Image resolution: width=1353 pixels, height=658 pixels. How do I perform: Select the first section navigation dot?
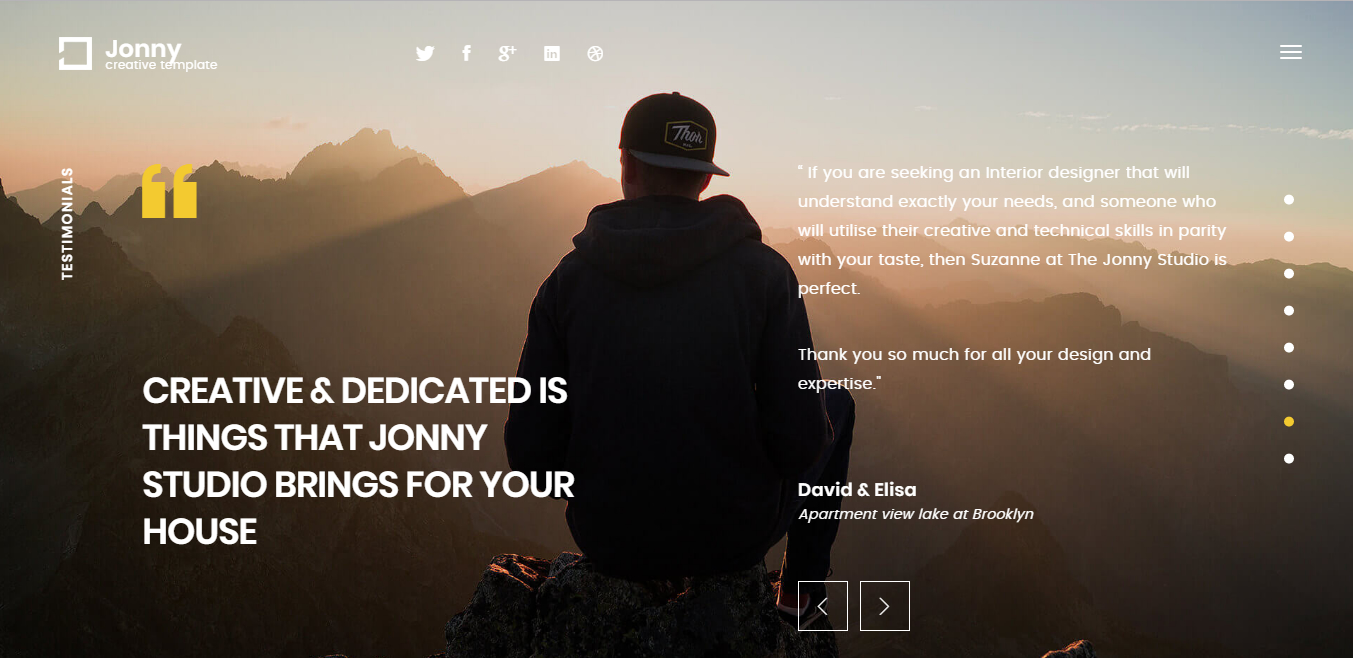[1289, 200]
